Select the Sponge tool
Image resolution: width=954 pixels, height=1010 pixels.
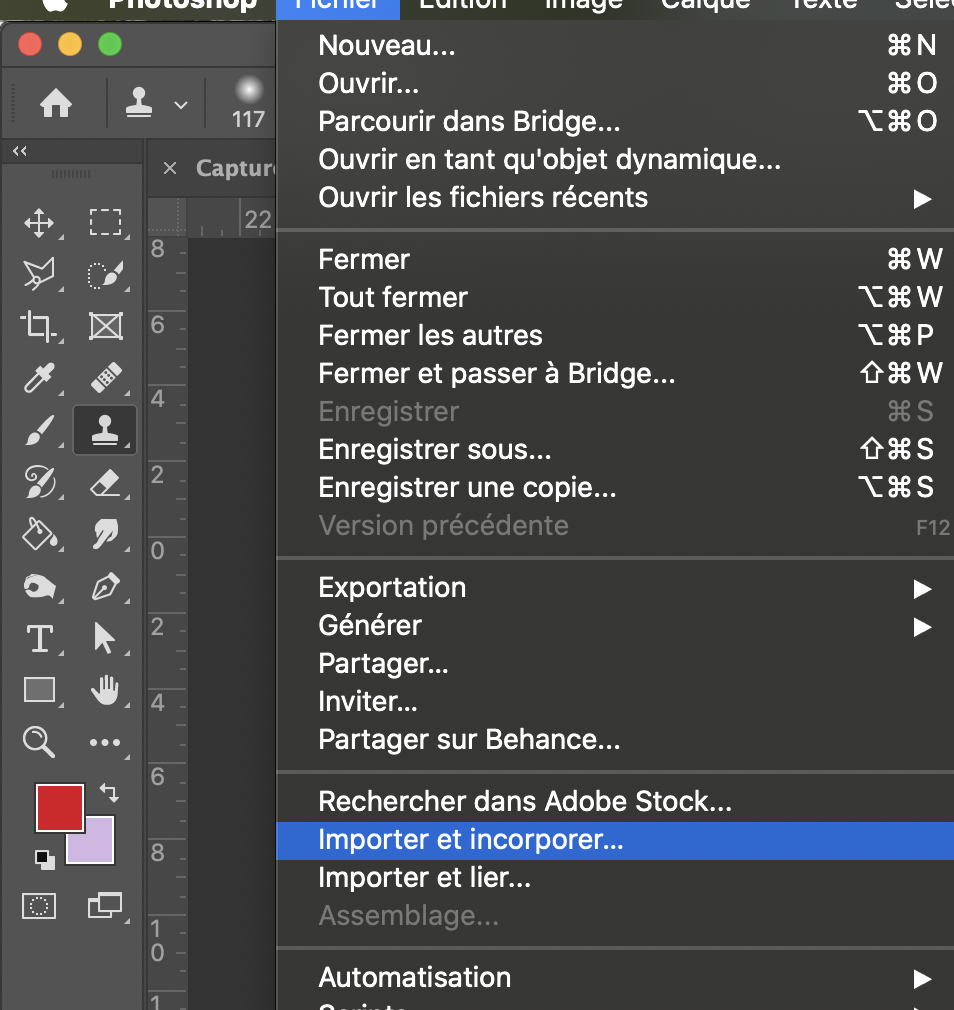[39, 587]
